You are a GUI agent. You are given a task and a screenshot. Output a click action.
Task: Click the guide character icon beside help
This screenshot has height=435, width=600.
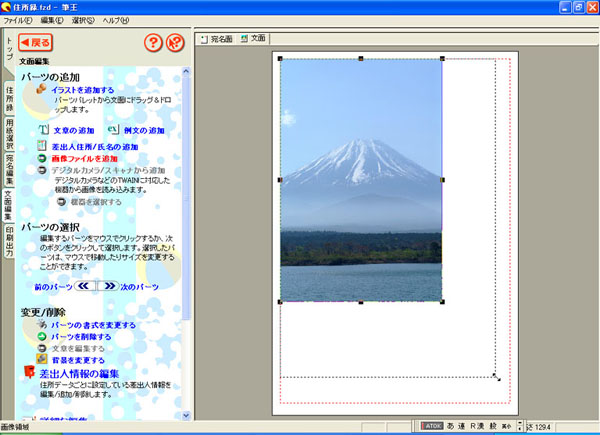pos(176,43)
